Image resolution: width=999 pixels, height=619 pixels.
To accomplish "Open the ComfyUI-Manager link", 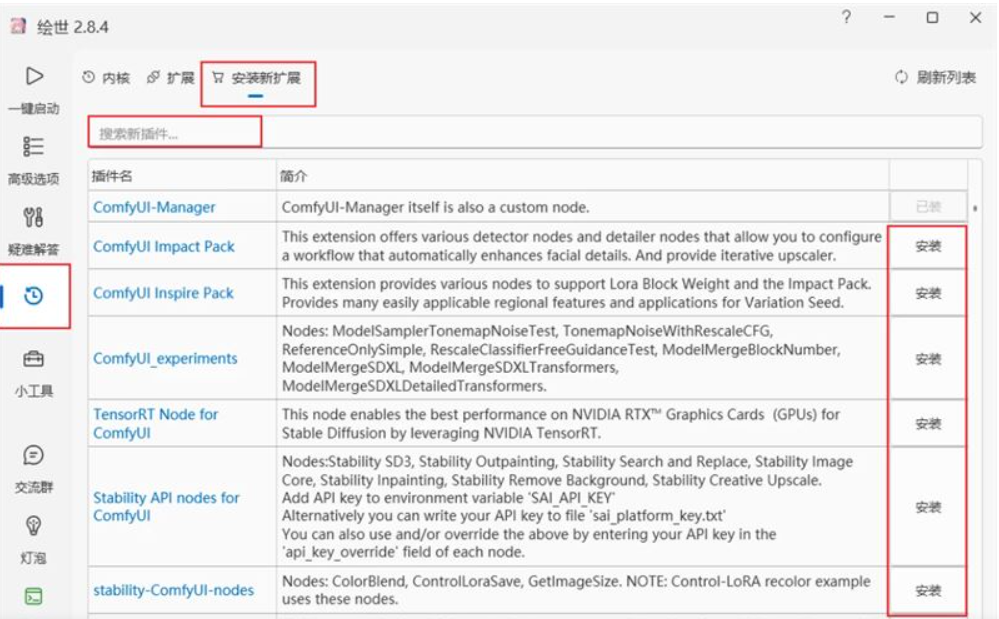I will click(154, 207).
